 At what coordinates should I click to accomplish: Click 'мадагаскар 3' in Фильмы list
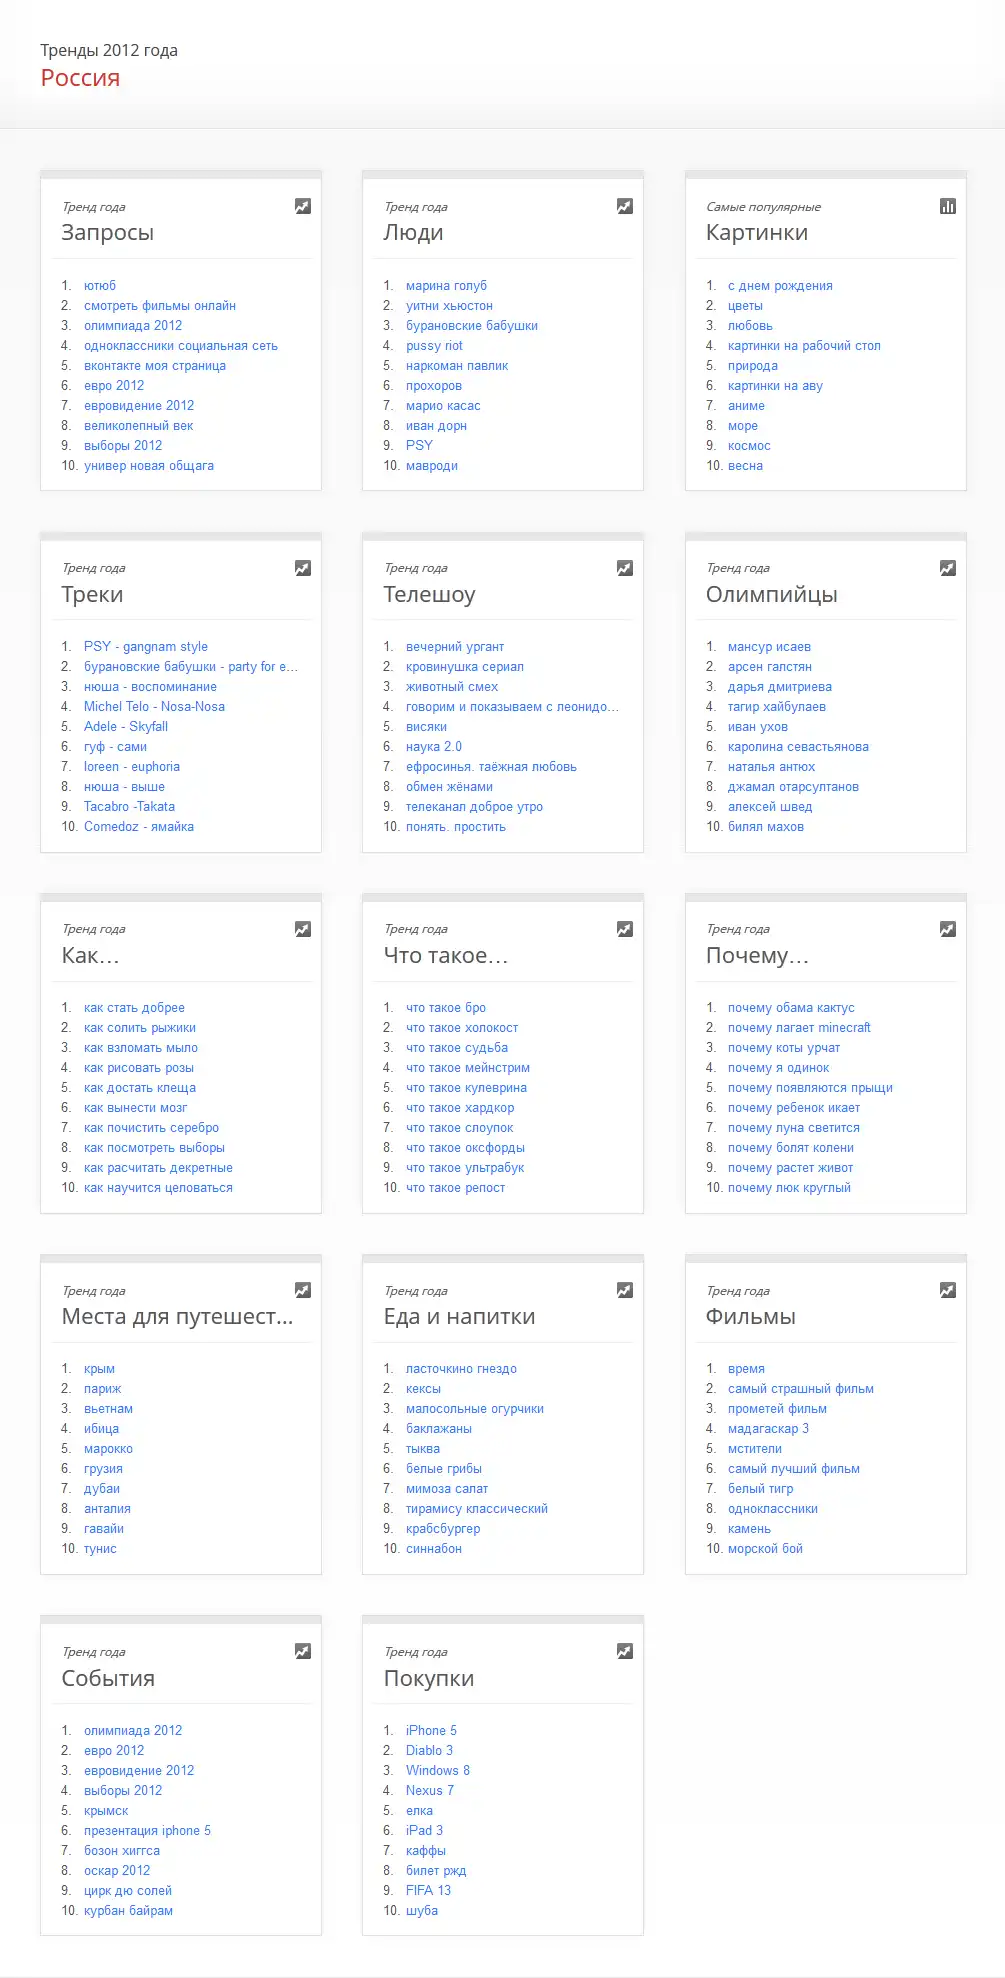click(x=768, y=1428)
